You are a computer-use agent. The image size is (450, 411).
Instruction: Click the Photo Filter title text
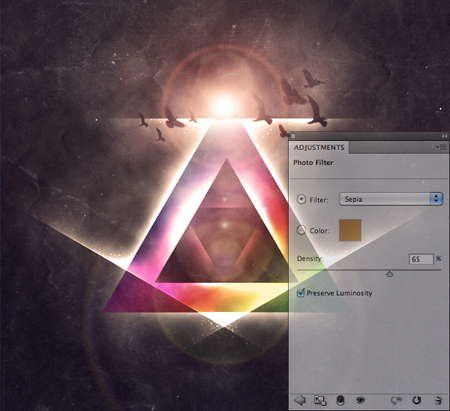[x=314, y=163]
